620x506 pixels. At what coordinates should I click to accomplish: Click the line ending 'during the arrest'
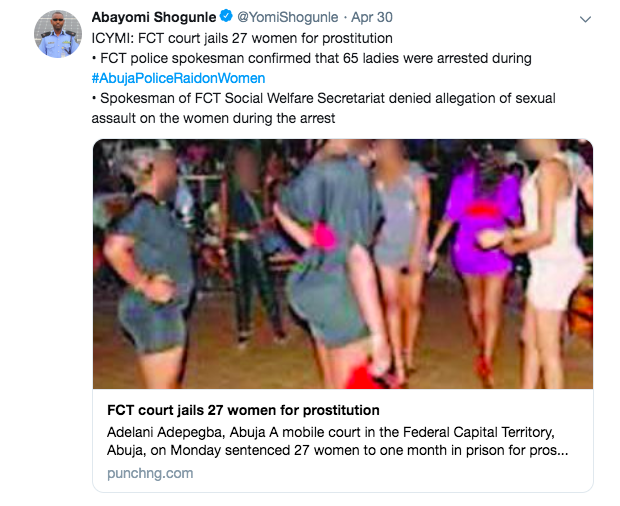213,118
